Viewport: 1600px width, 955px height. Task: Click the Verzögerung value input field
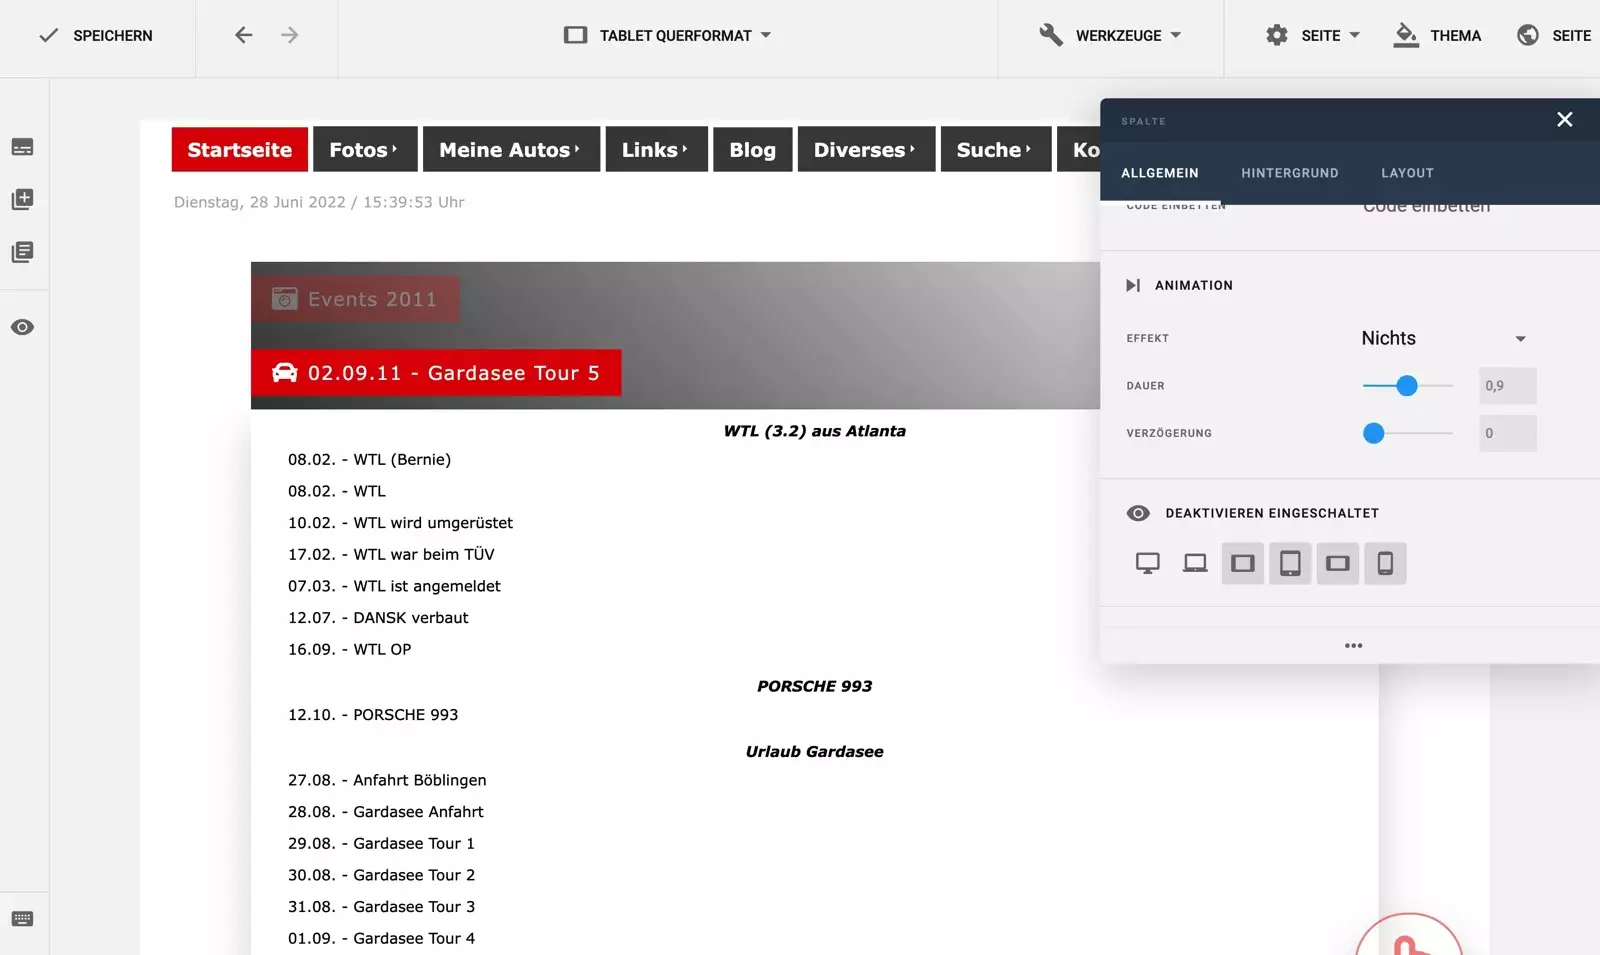(1507, 433)
